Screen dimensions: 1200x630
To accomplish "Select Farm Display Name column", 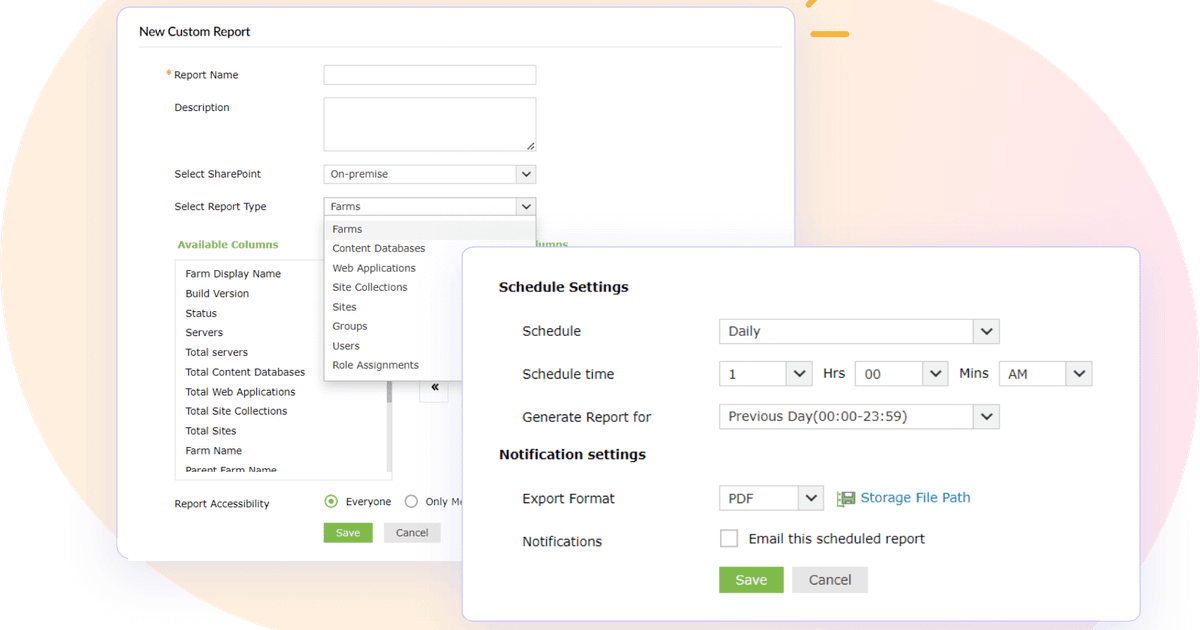I will pyautogui.click(x=233, y=274).
